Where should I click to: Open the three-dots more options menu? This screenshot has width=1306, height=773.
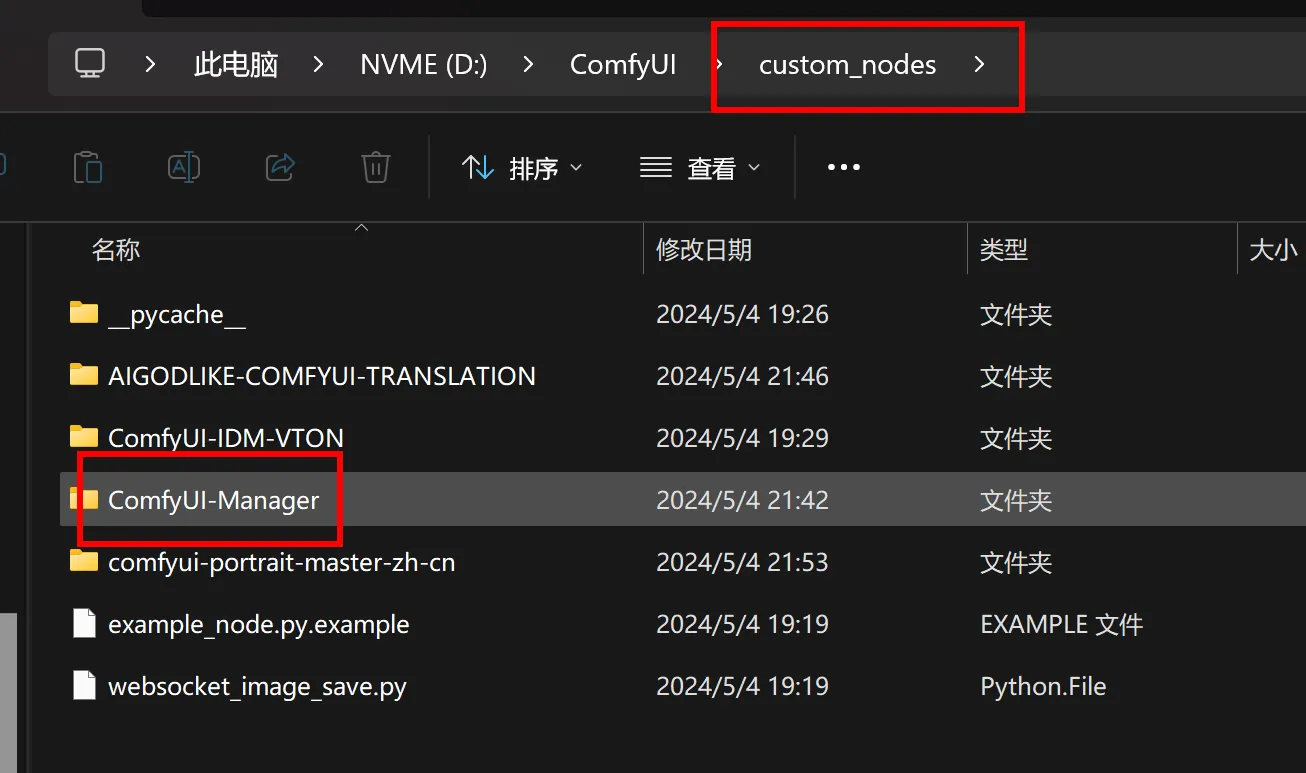click(843, 167)
